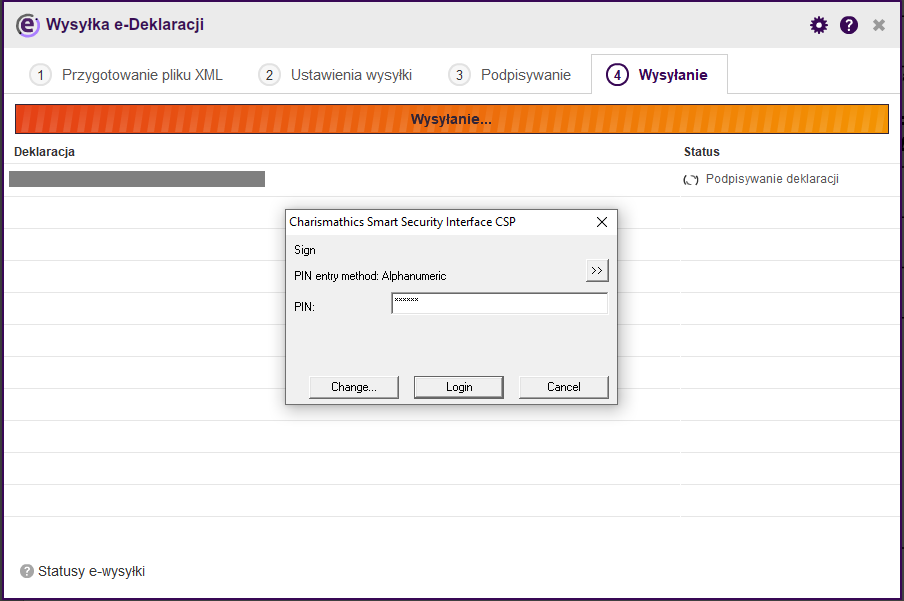
Task: Click the Podpisywanie deklaracji status text
Action: (772, 179)
